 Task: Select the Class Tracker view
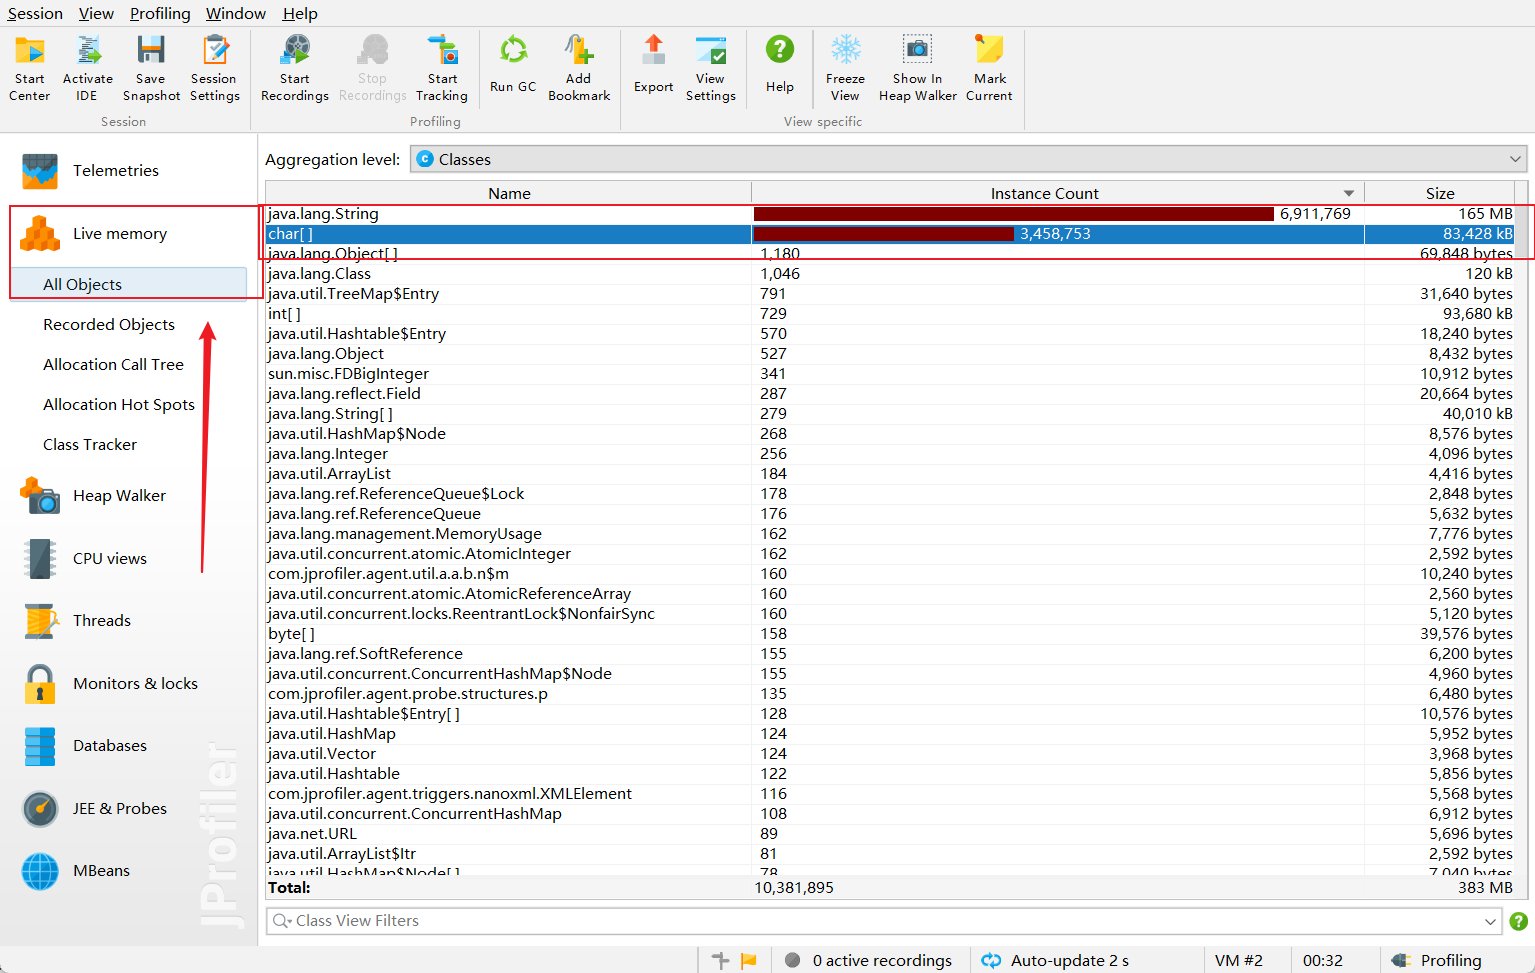pos(90,445)
